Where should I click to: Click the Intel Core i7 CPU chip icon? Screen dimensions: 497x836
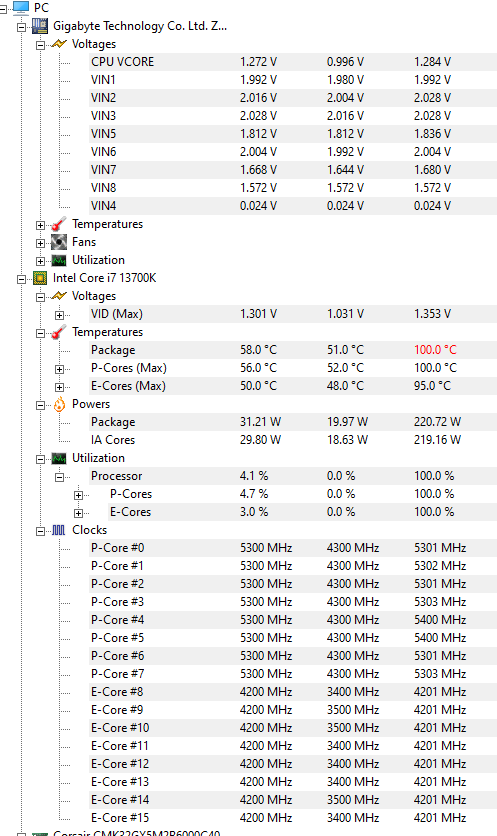[x=39, y=278]
